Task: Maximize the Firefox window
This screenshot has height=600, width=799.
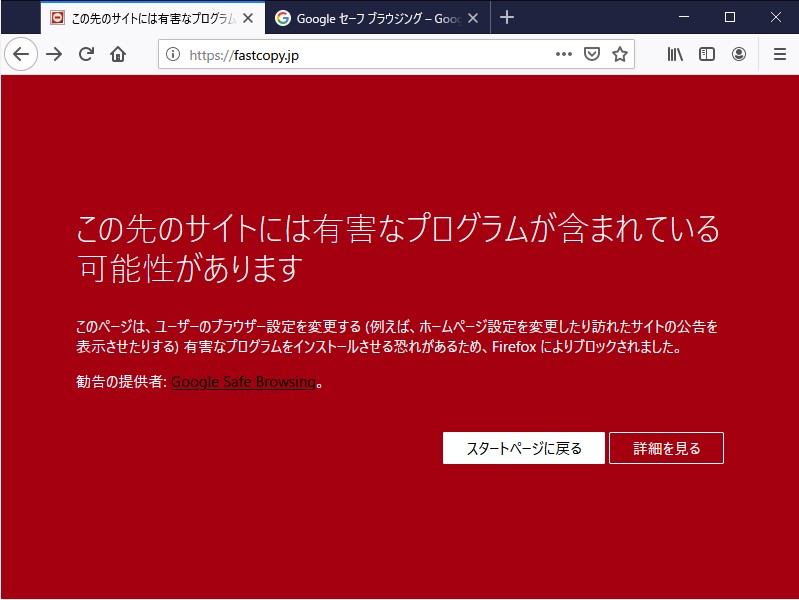Action: click(x=730, y=17)
